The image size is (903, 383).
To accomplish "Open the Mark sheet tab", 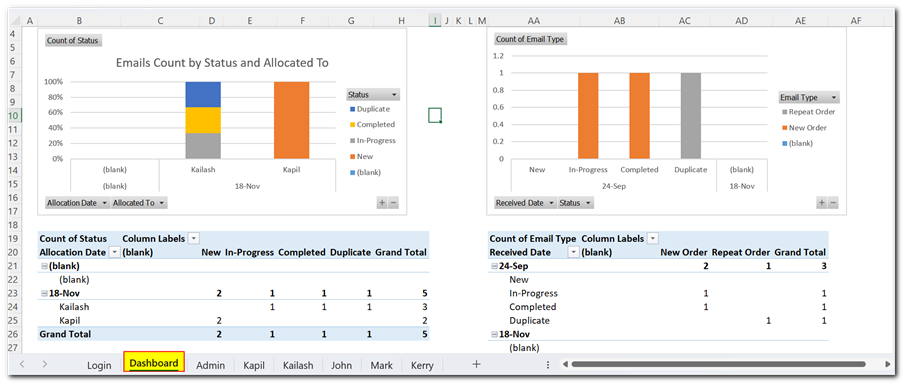I will click(x=381, y=365).
